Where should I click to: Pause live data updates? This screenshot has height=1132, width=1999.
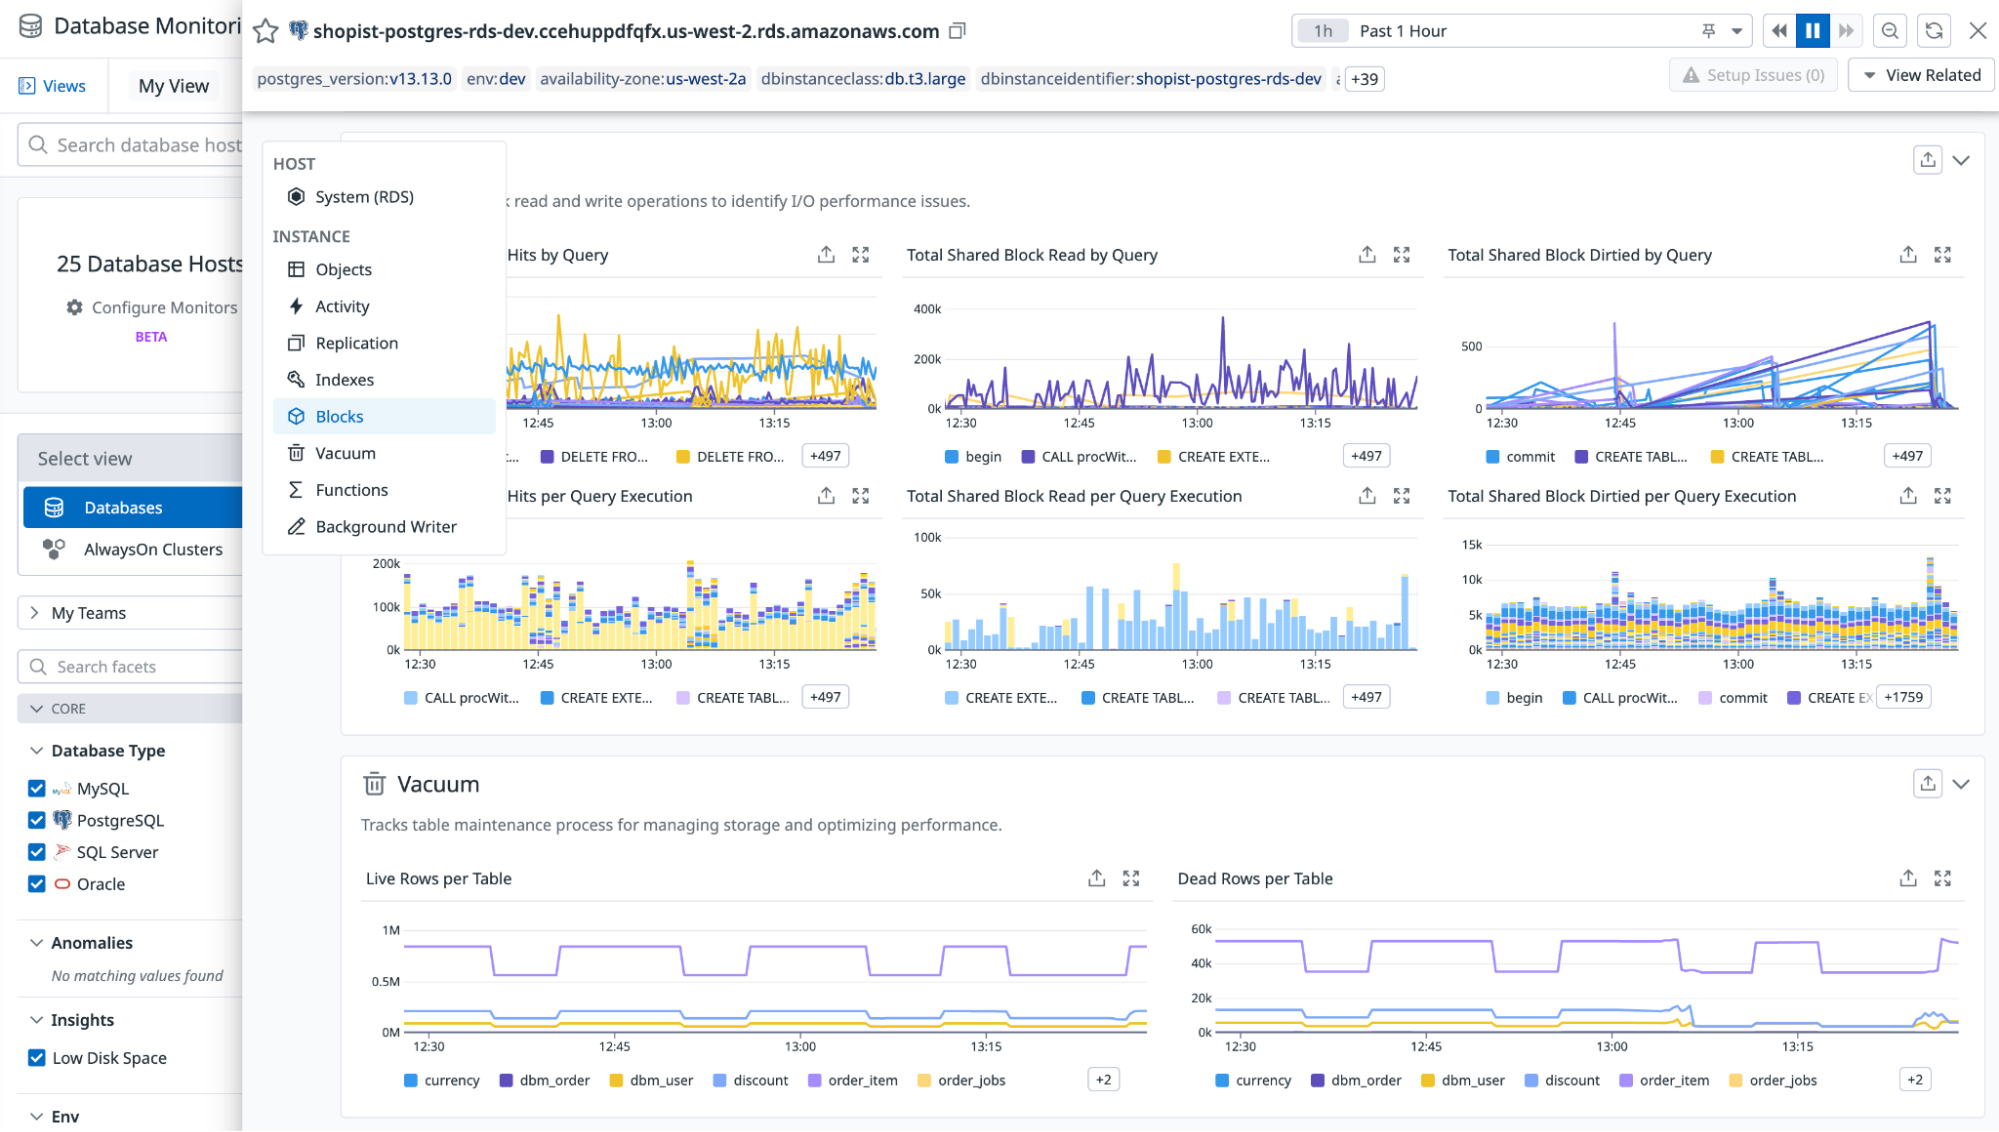point(1812,30)
